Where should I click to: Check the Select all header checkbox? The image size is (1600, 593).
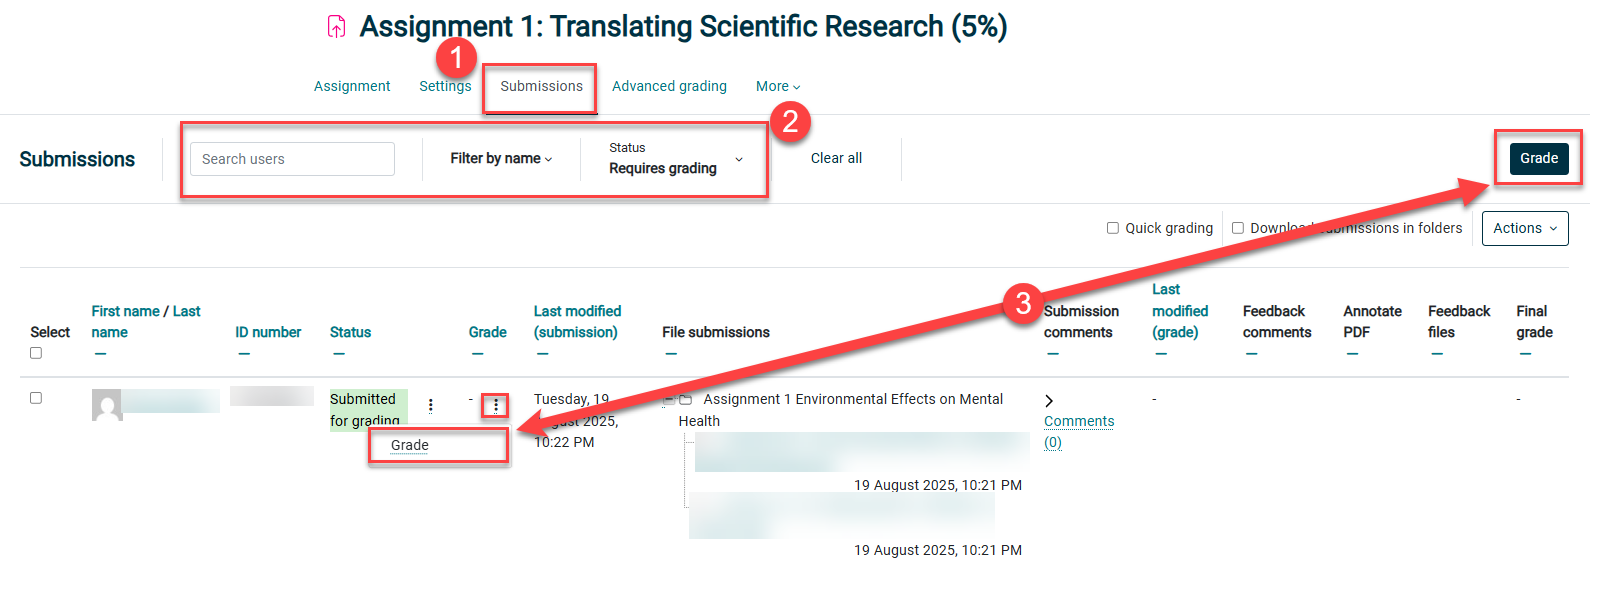click(36, 353)
